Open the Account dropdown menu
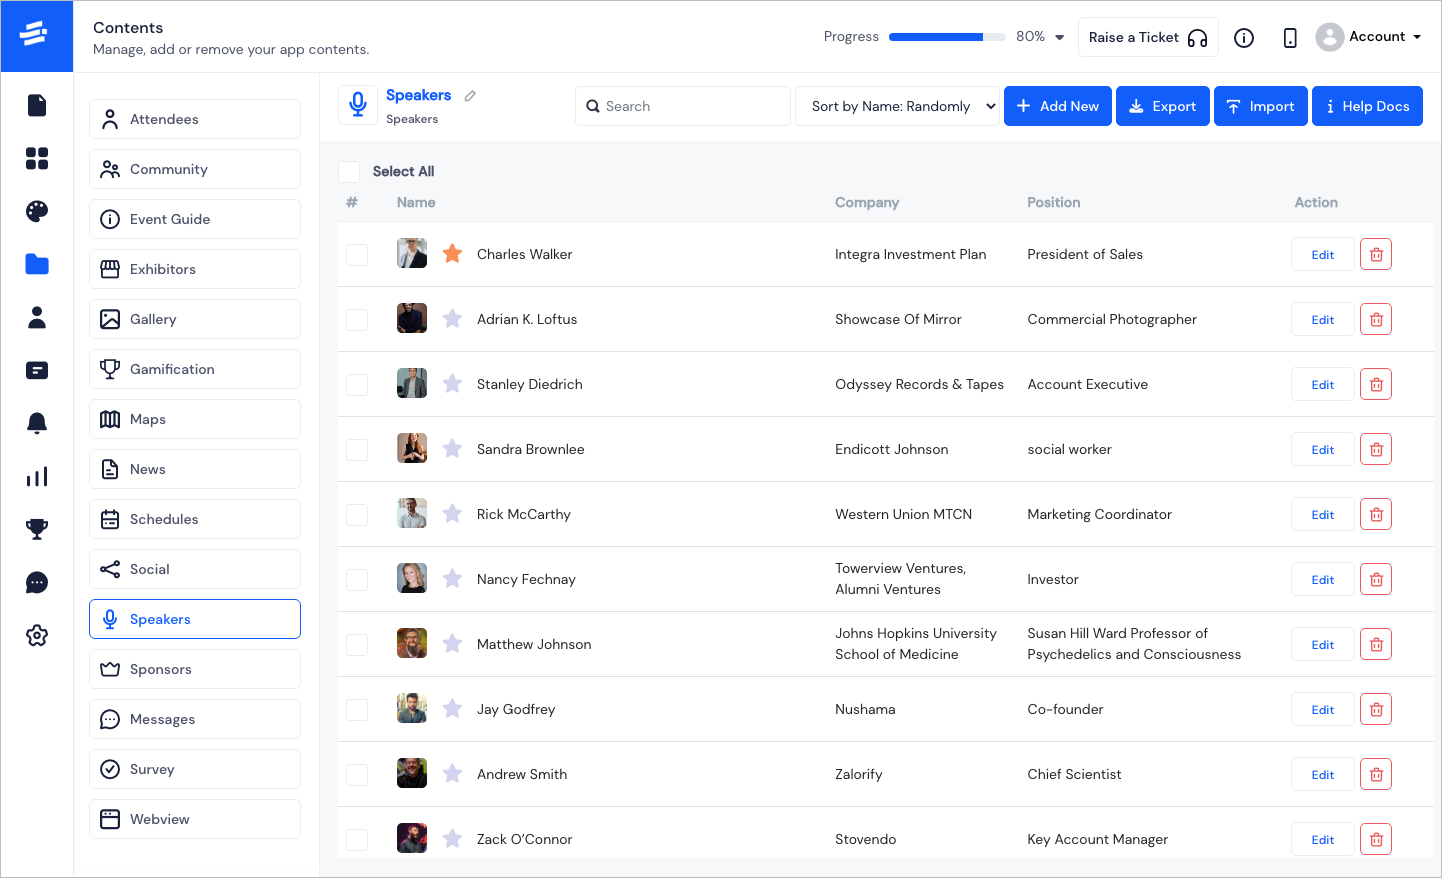This screenshot has width=1442, height=878. pyautogui.click(x=1370, y=37)
